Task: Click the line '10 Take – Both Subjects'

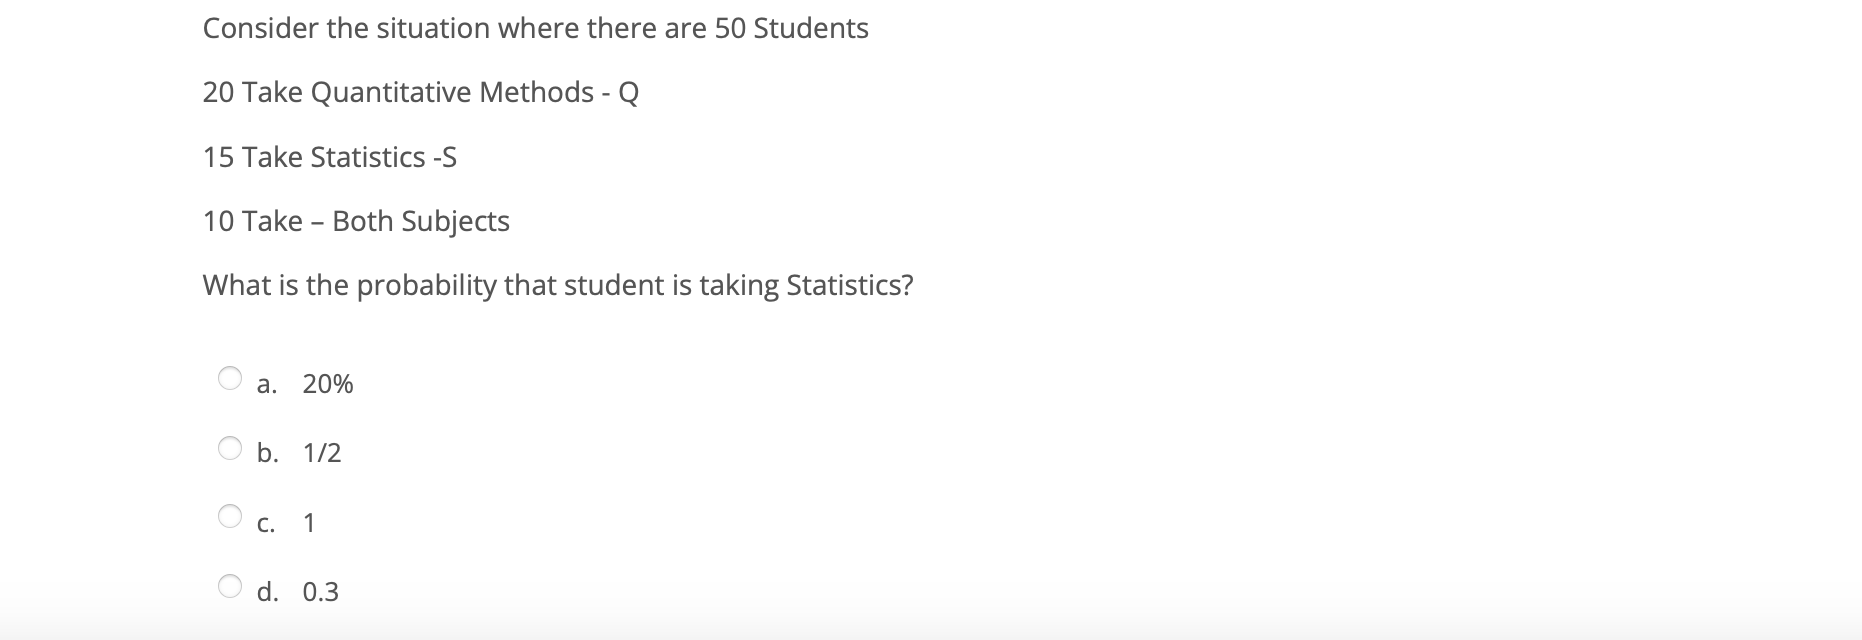Action: pos(356,221)
